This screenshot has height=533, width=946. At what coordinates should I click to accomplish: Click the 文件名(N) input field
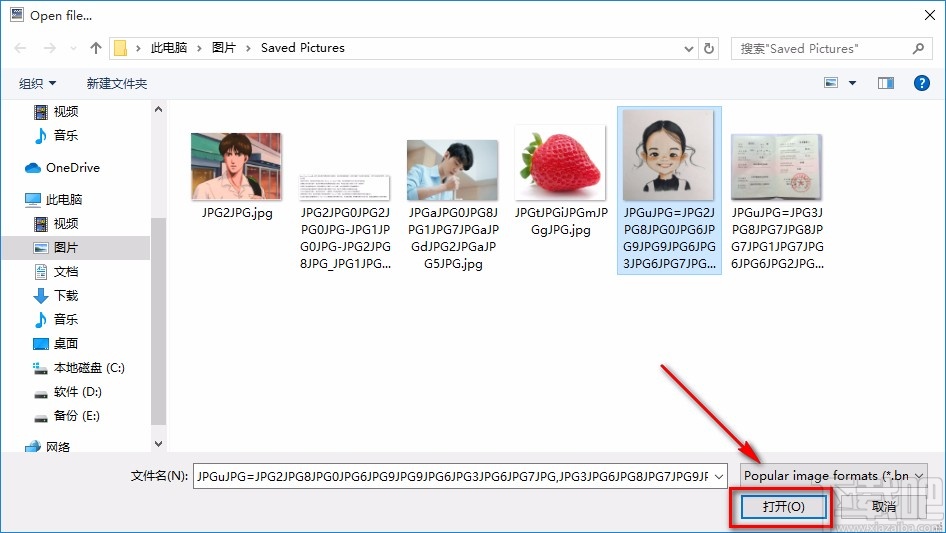[460, 477]
